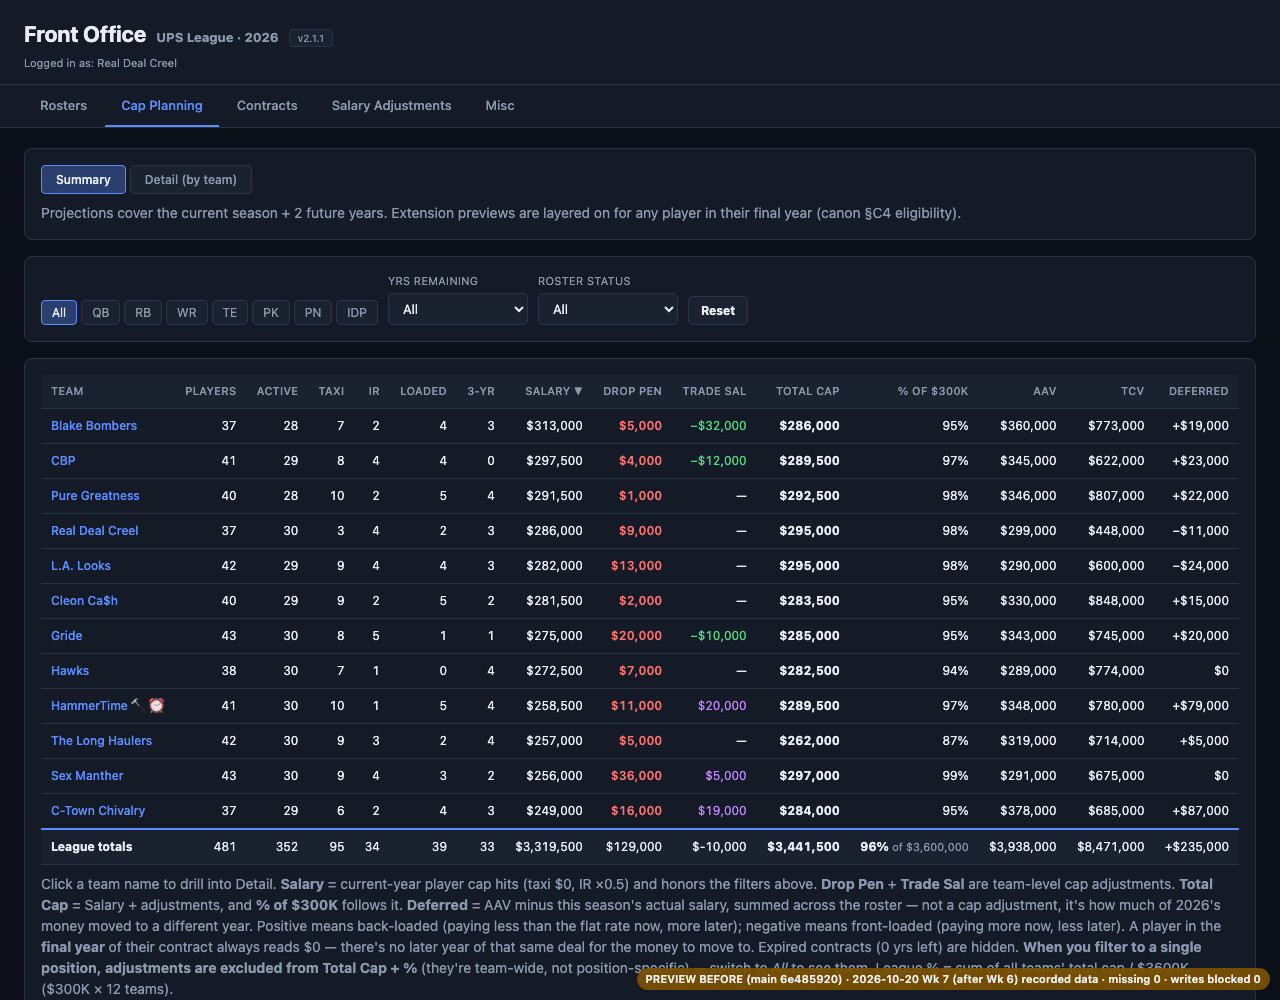Drill into Sex Manther team
The image size is (1280, 1000).
coord(87,776)
